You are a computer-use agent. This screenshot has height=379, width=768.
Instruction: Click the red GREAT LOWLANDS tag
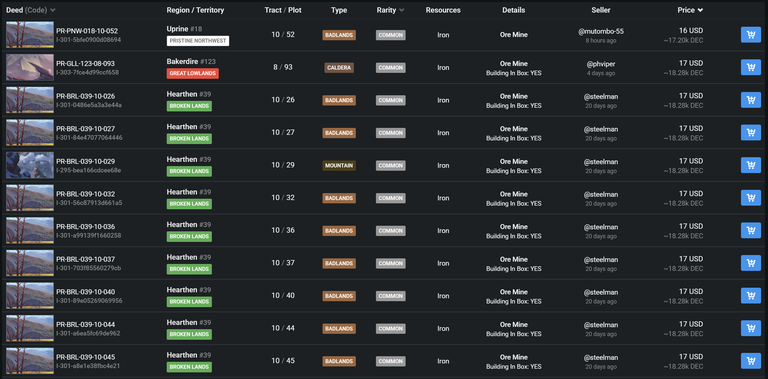pos(192,73)
